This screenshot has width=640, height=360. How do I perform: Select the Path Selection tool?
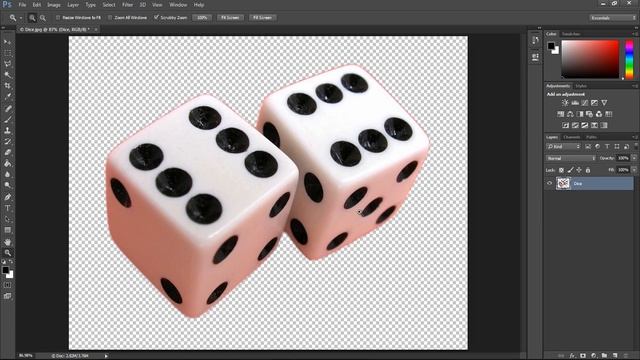coord(7,219)
